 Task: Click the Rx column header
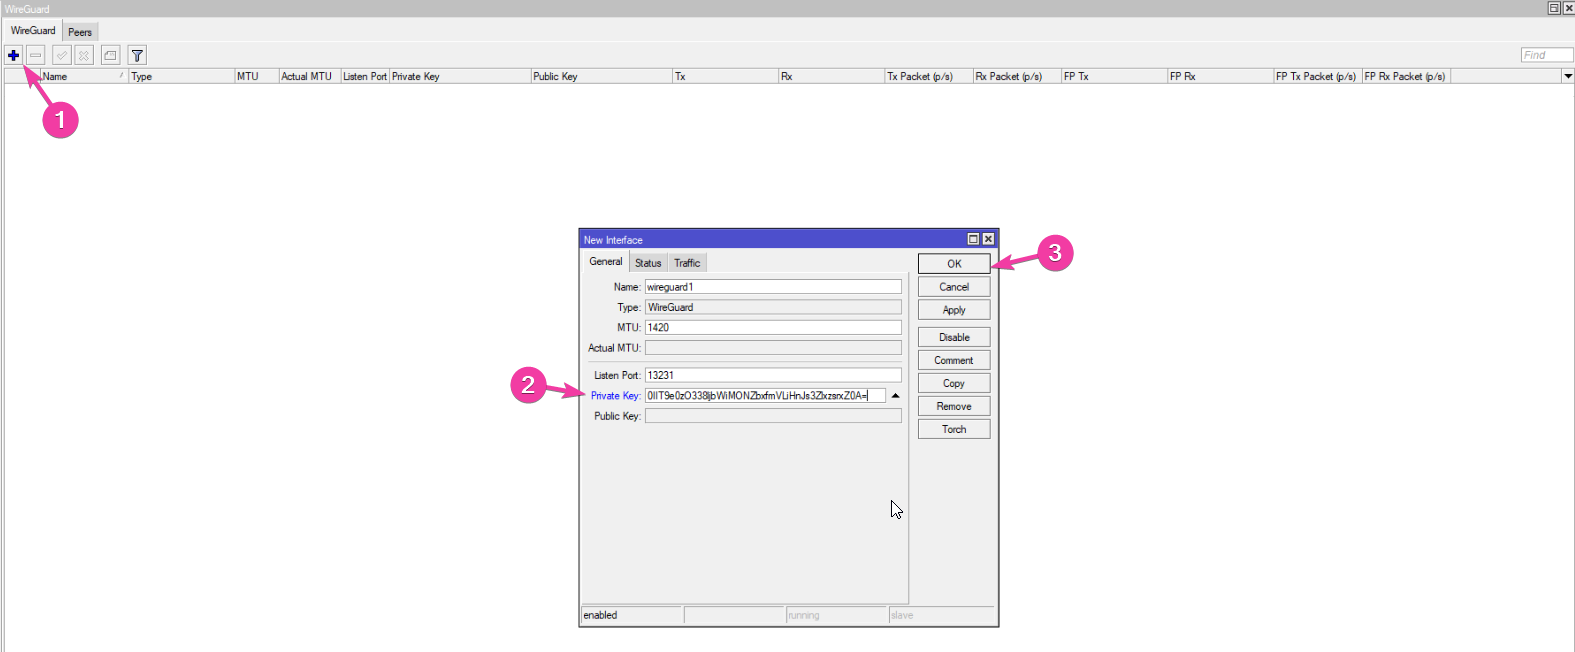click(x=831, y=76)
